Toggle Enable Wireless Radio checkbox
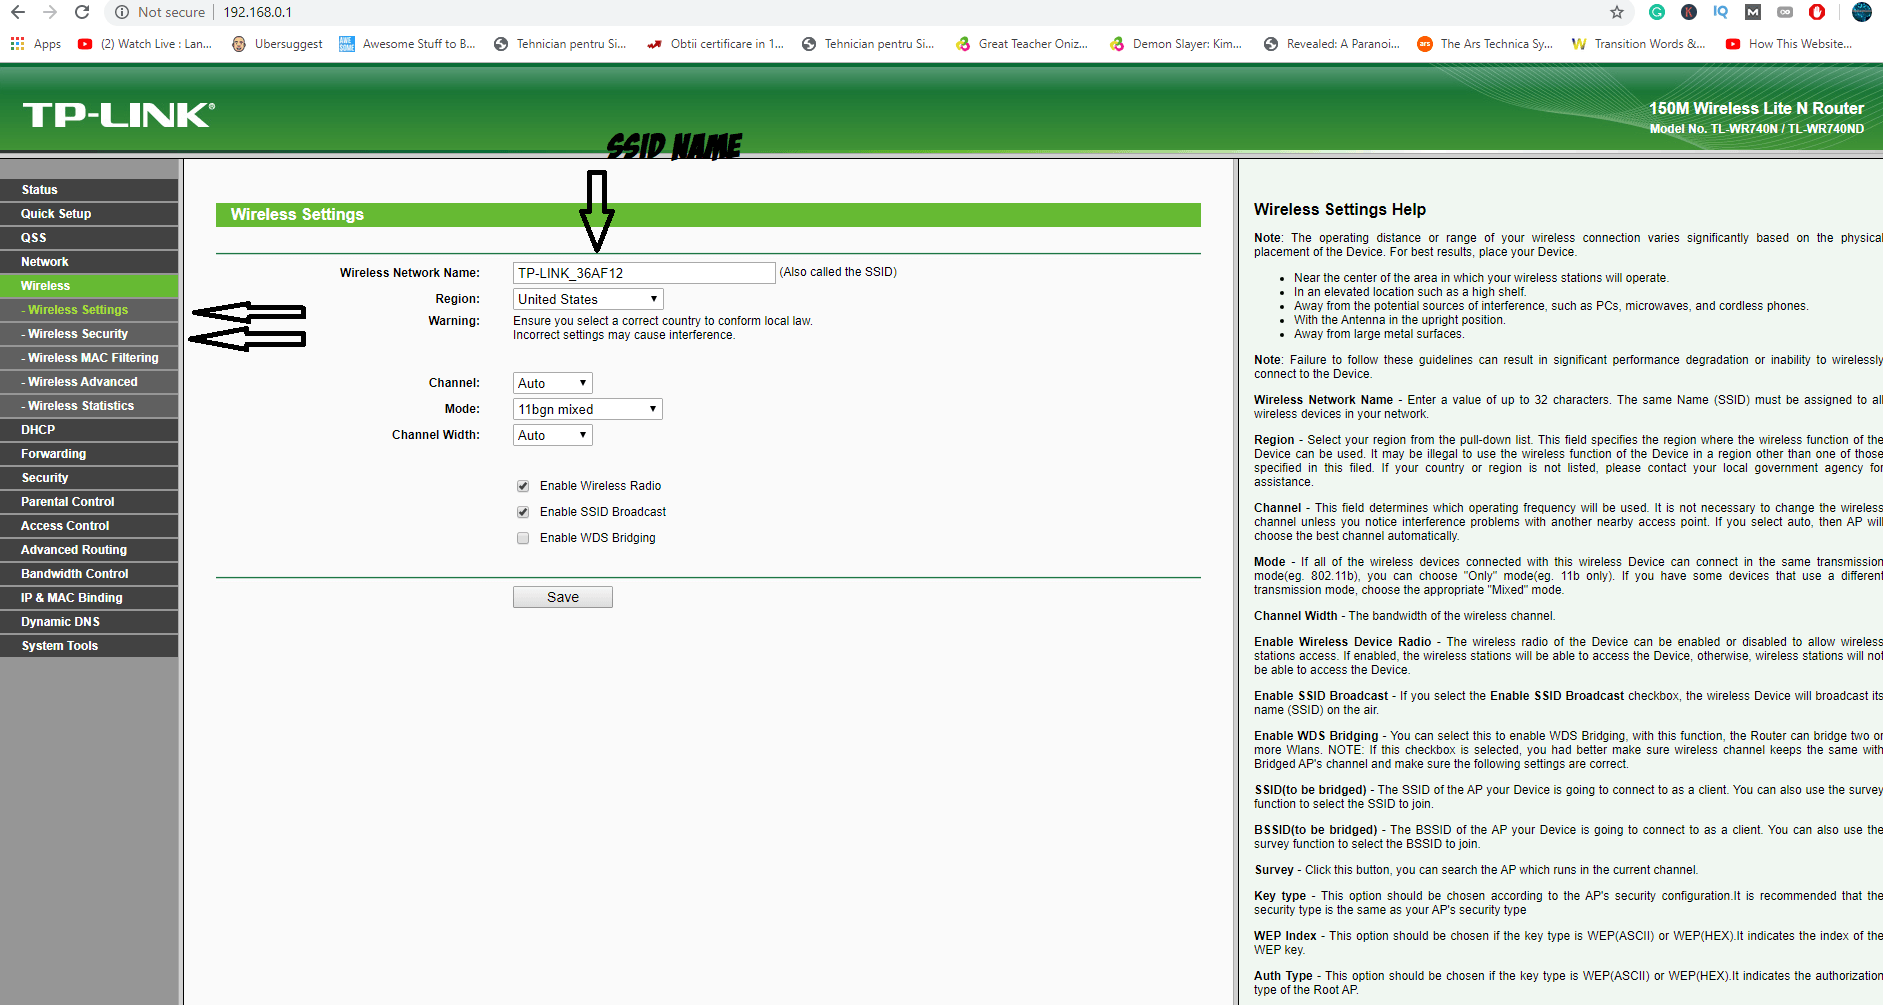This screenshot has width=1883, height=1005. (x=523, y=486)
